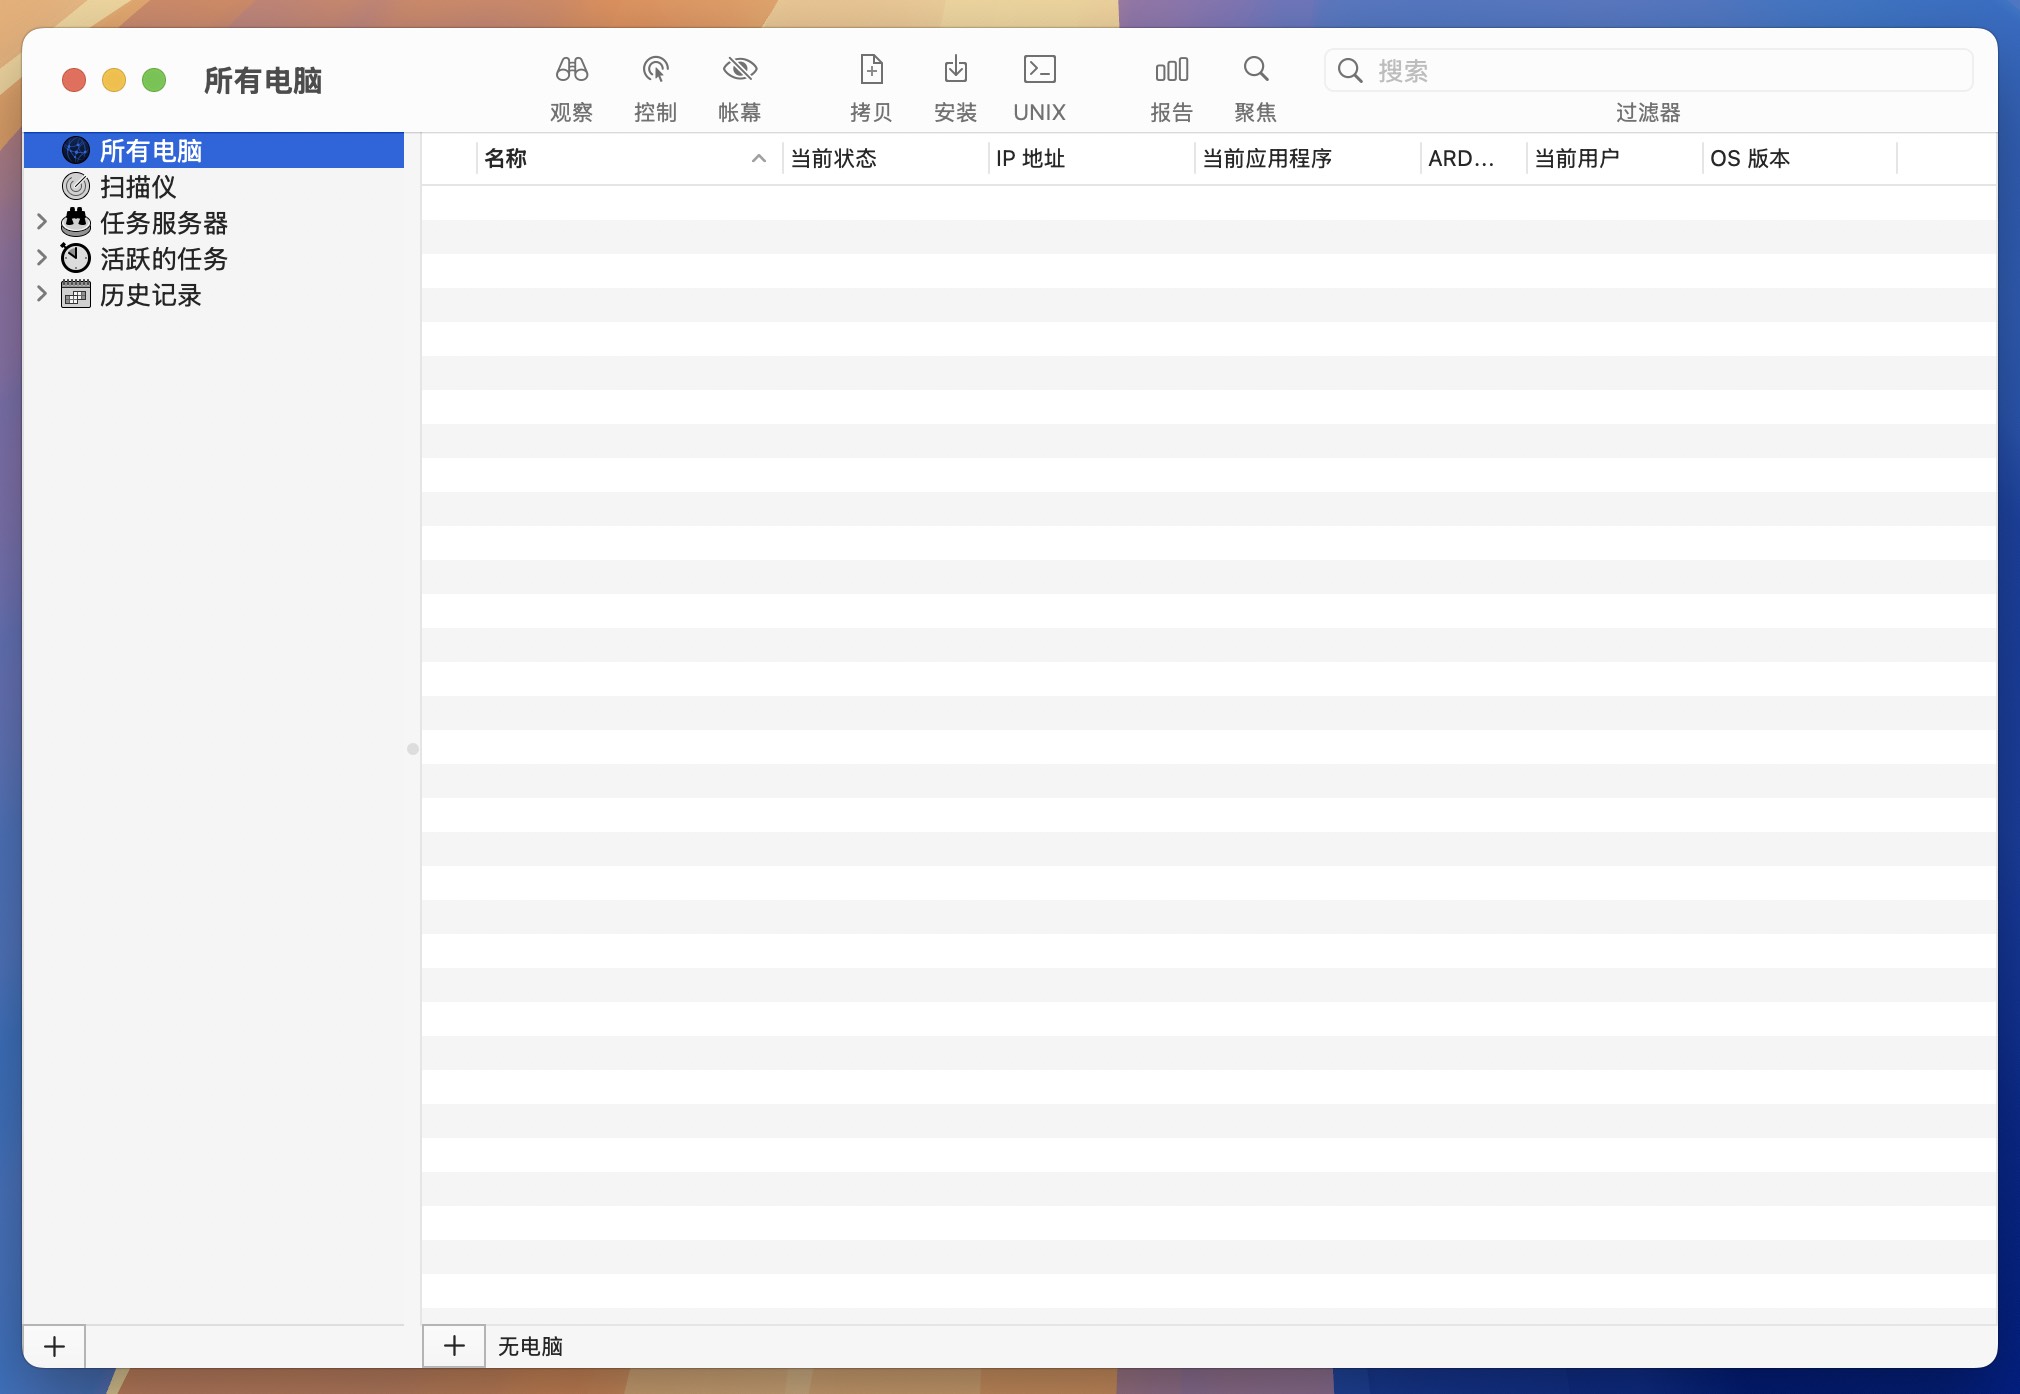Minimize the window with yellow button
This screenshot has height=1394, width=2020.
coord(114,80)
